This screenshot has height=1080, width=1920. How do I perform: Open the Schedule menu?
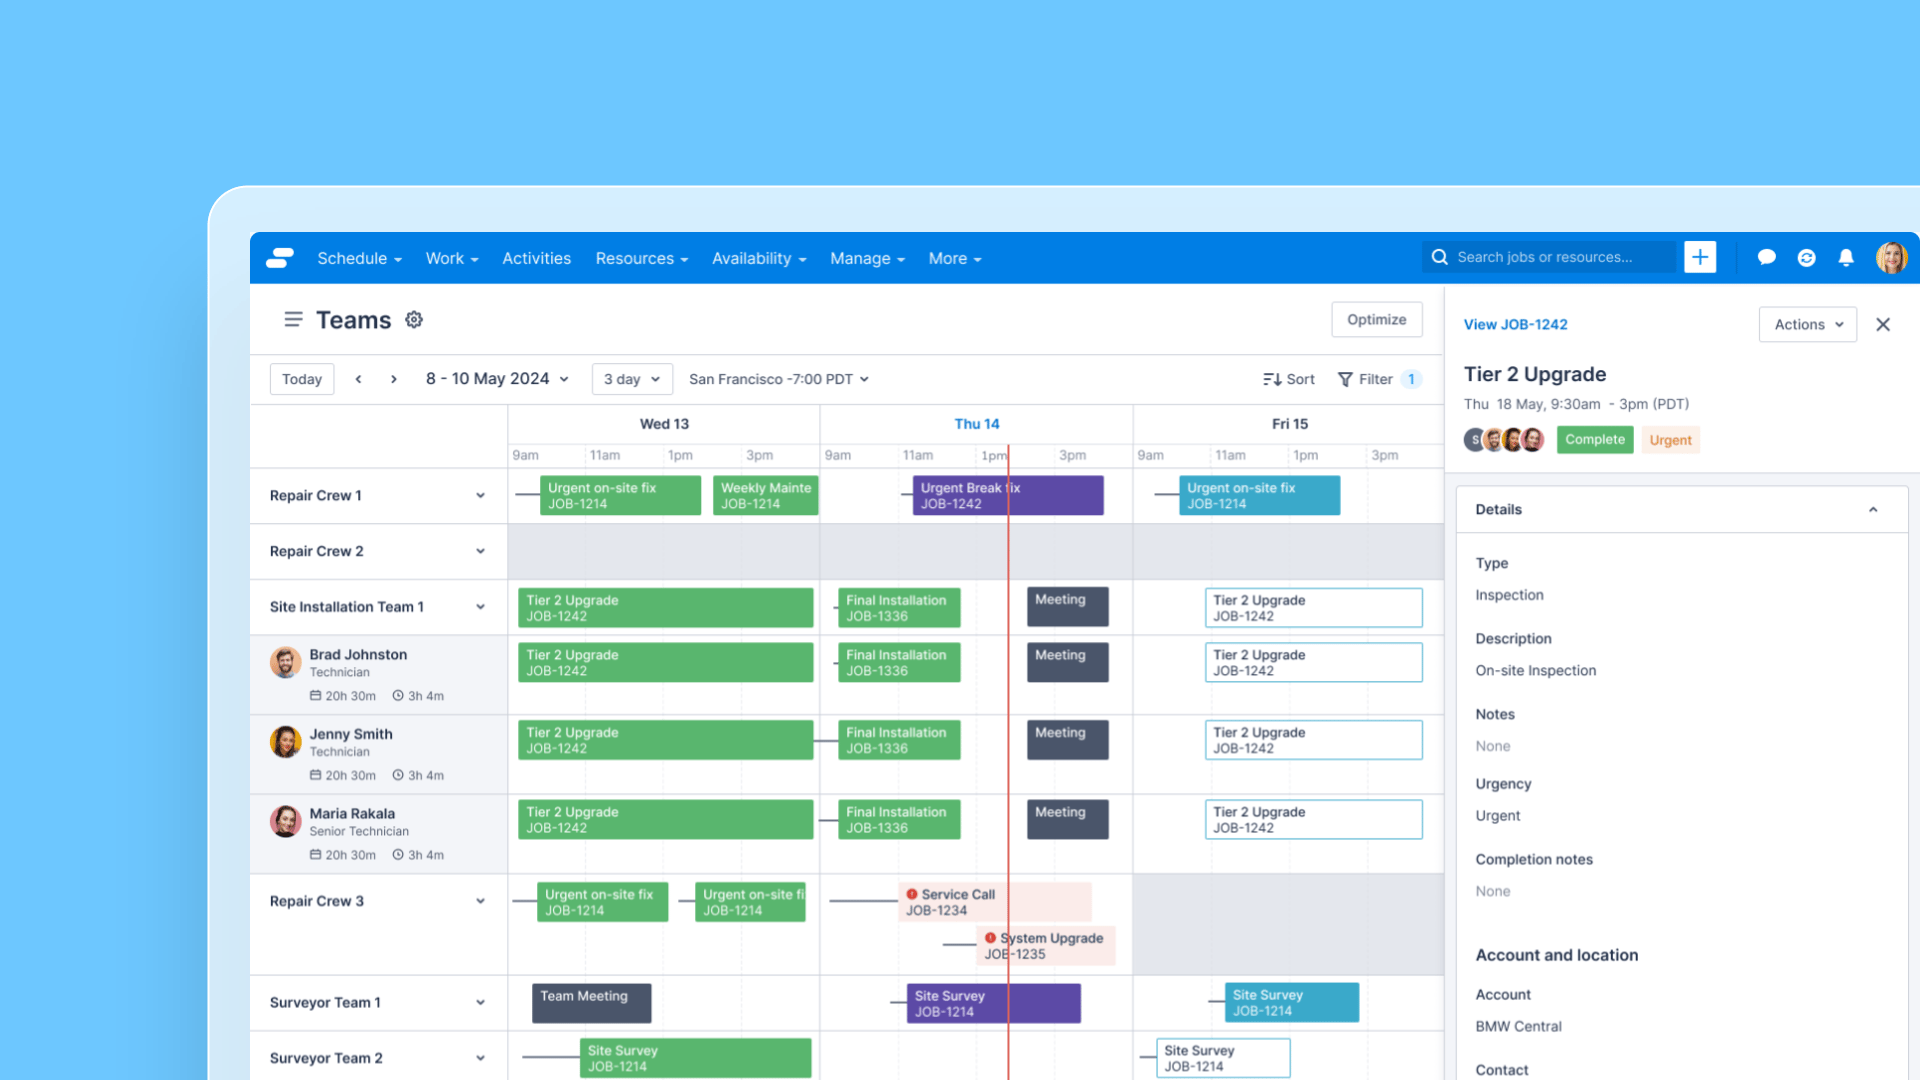tap(359, 258)
